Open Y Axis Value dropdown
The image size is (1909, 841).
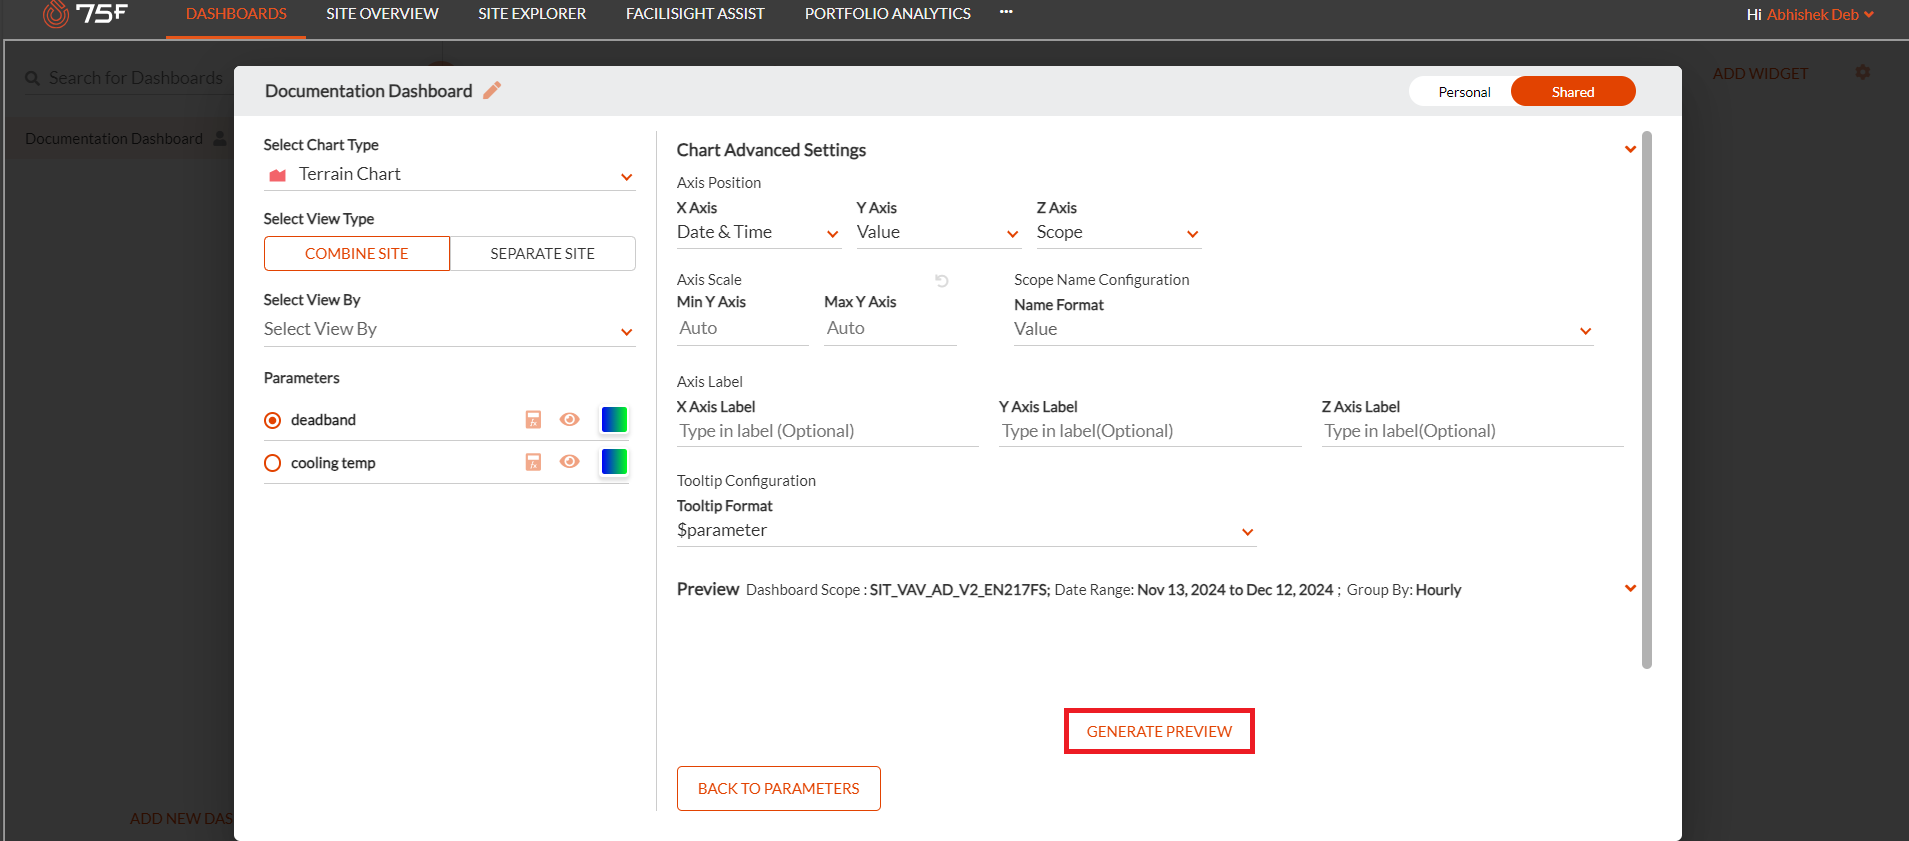[x=938, y=233]
